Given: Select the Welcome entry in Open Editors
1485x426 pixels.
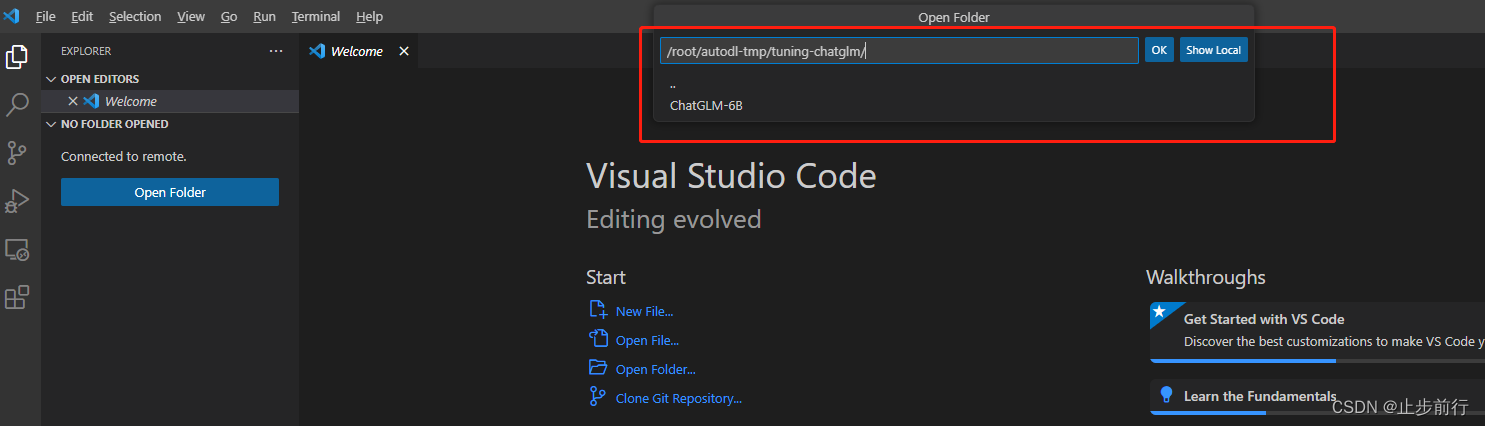Looking at the screenshot, I should click(x=170, y=101).
